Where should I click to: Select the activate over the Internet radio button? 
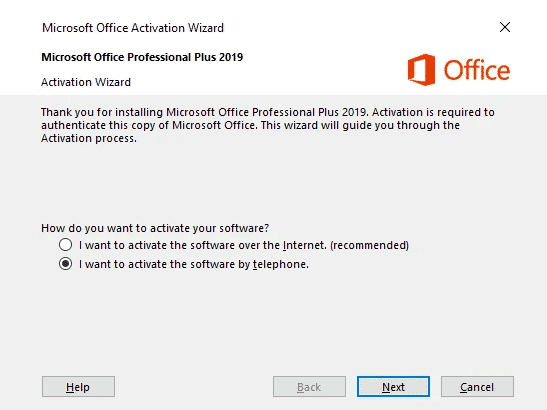point(66,245)
